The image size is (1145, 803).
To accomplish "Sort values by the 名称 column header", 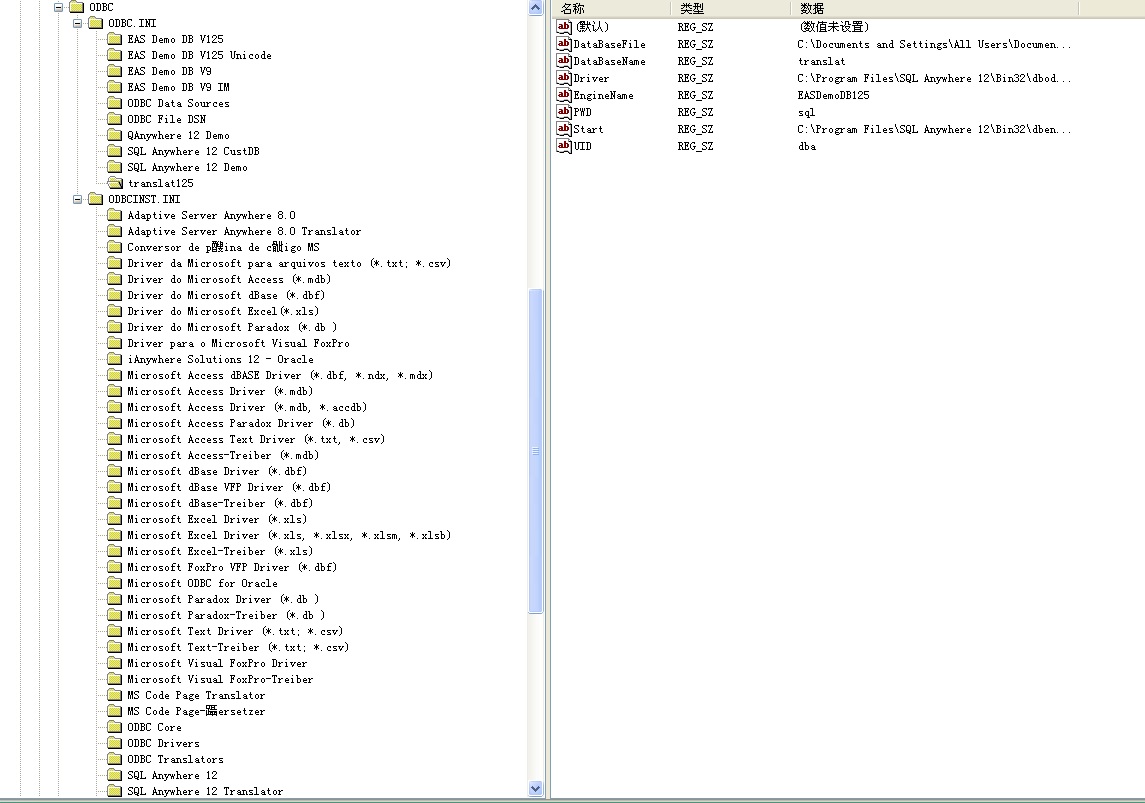I will 612,8.
